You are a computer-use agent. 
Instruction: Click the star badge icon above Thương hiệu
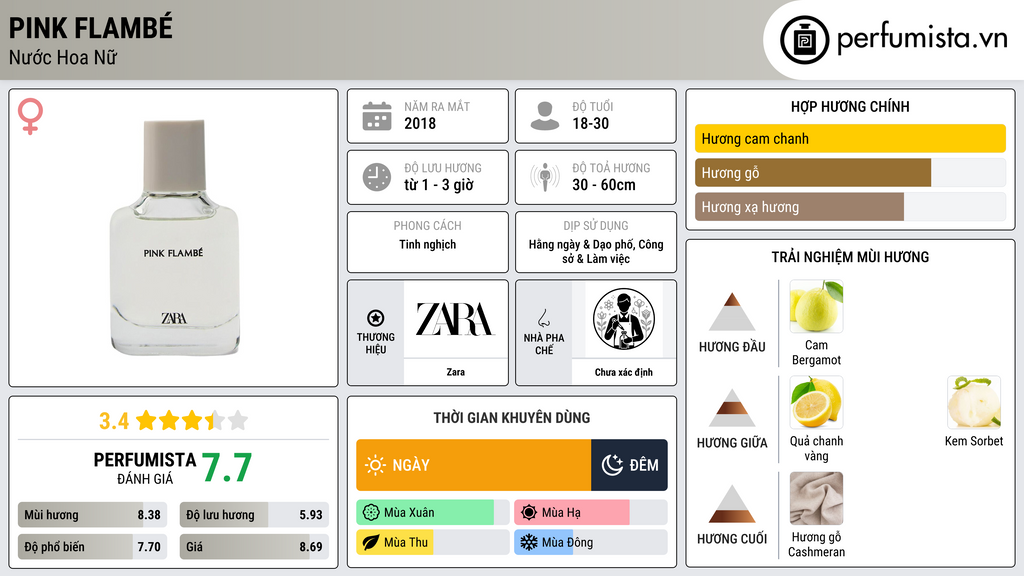tap(376, 318)
